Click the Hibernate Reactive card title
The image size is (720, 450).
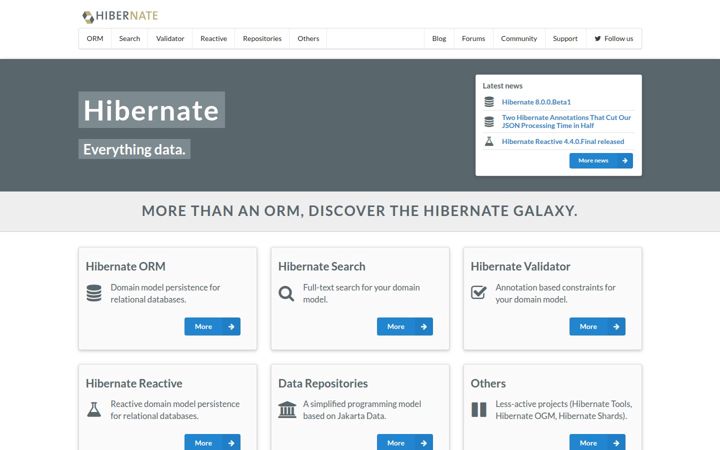pos(134,383)
